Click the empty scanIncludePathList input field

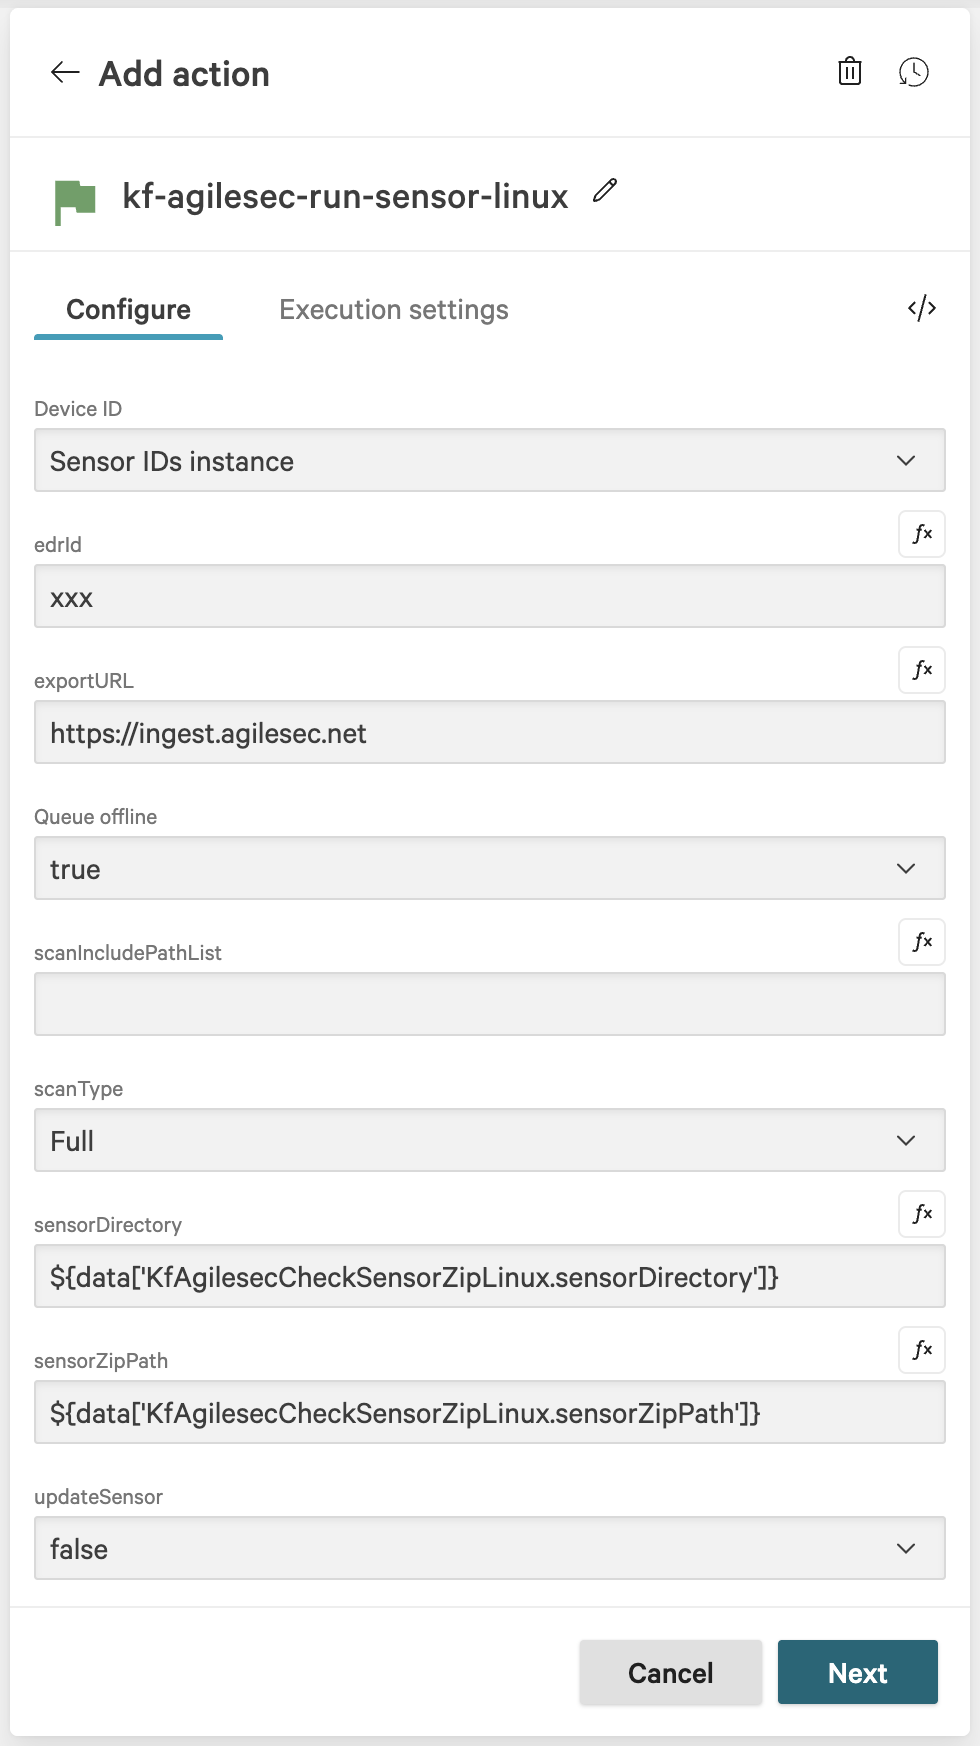(x=490, y=1005)
